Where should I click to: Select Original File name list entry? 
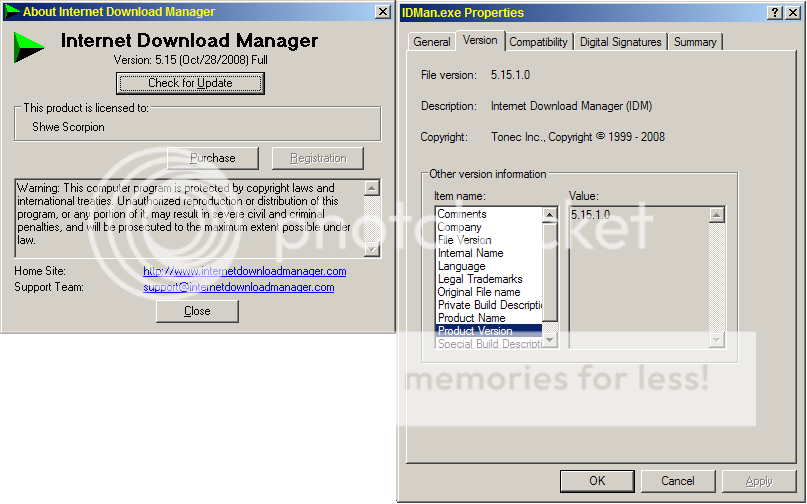(479, 292)
